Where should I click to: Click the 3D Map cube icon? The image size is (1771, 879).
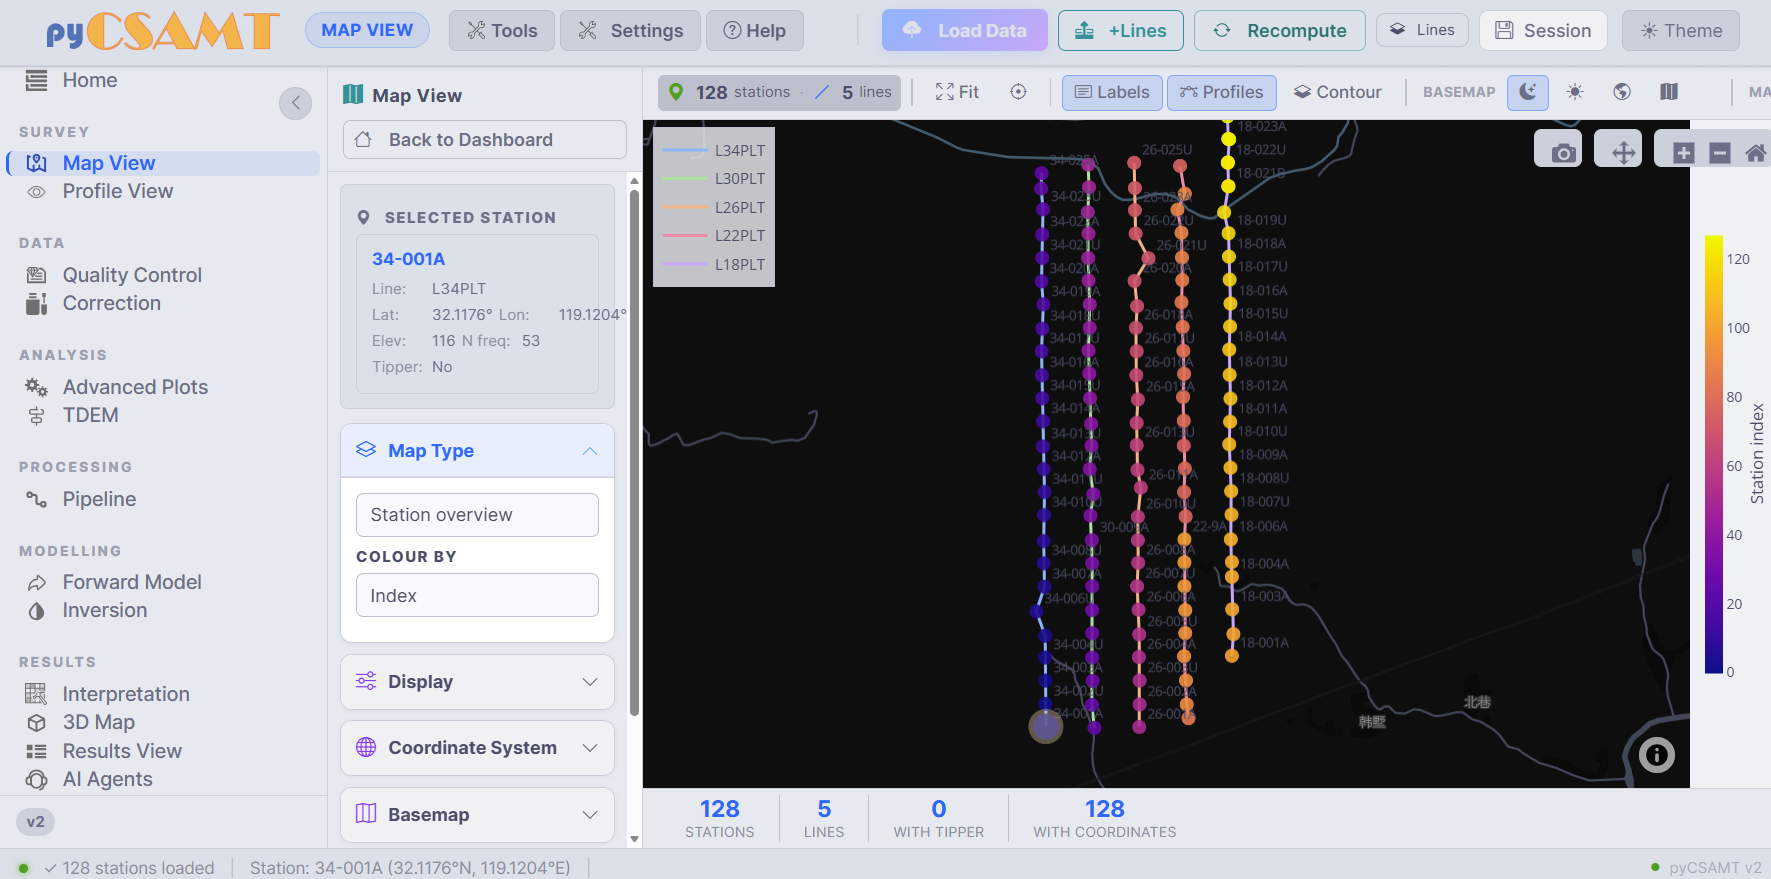point(36,722)
